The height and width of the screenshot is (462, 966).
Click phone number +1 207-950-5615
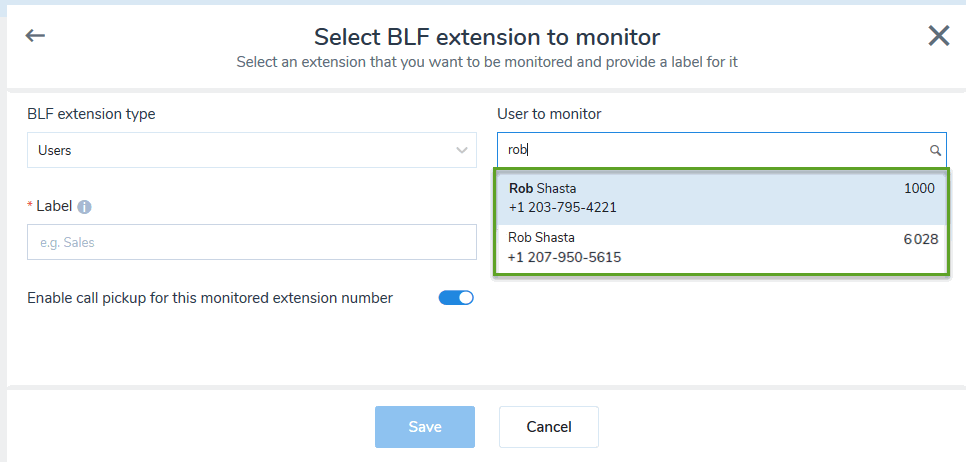coord(564,257)
